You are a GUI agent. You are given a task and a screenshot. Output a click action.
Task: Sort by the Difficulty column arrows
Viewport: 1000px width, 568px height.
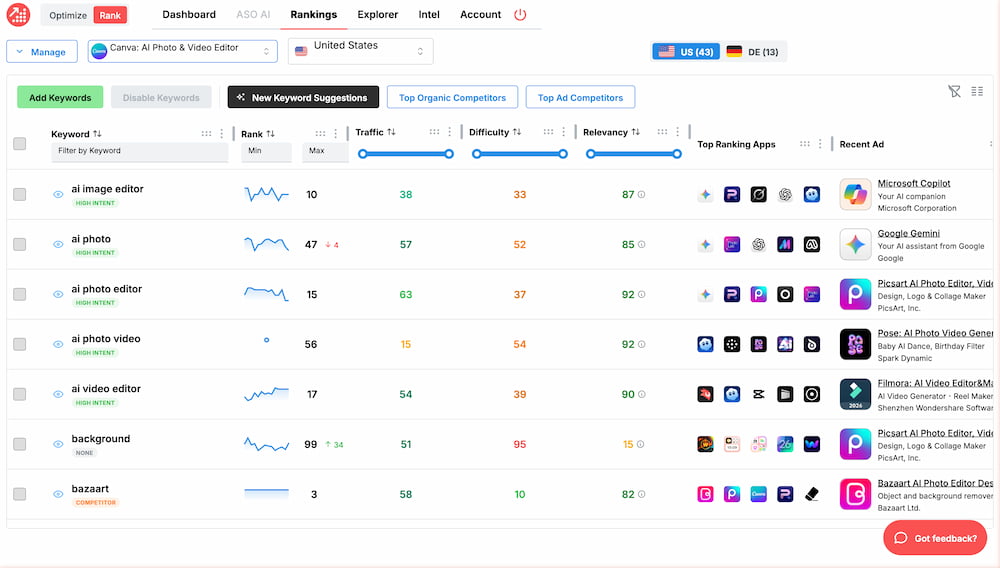[517, 132]
